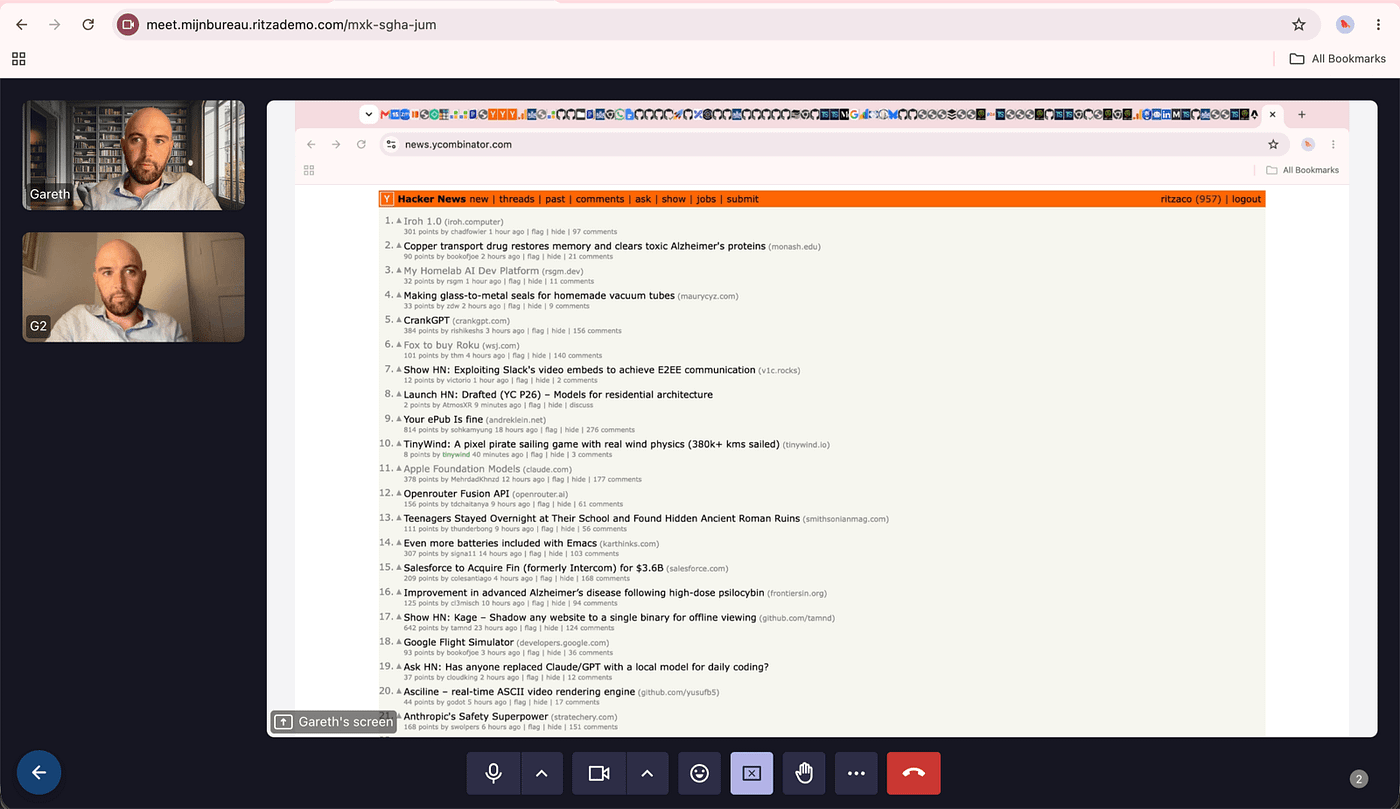Open 'Asciline – real-time ASCII video rendering engine'
Screen dimensions: 1400x809
pos(520,692)
